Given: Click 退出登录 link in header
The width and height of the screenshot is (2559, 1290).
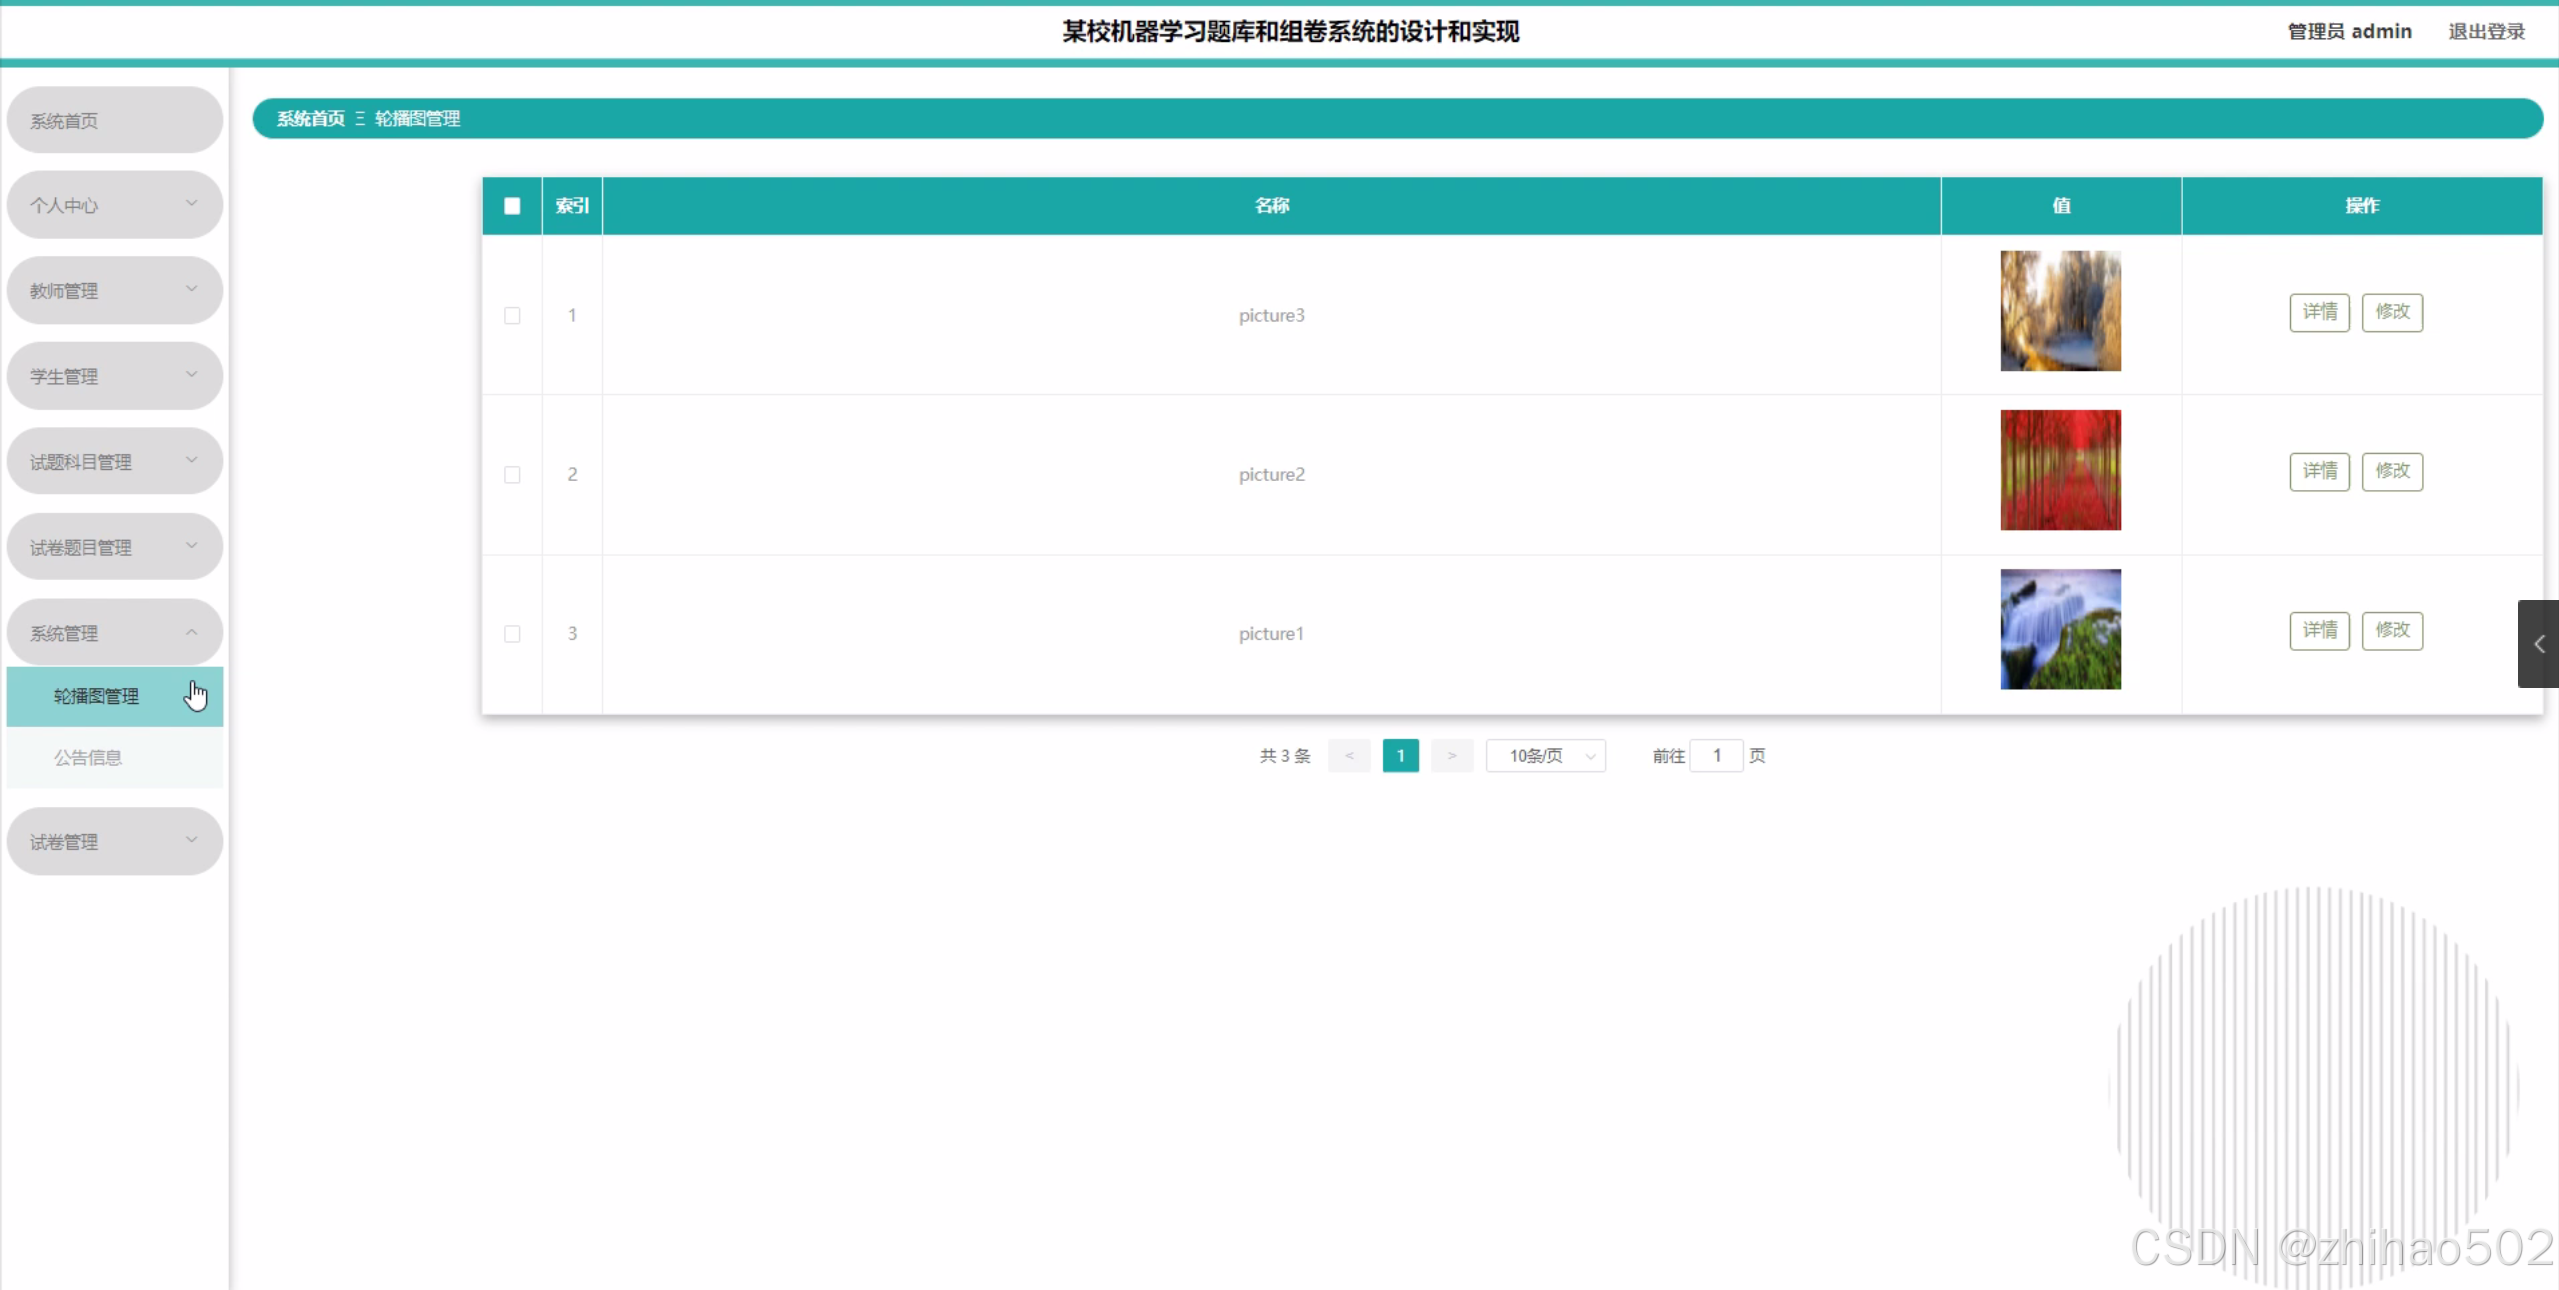Looking at the screenshot, I should click(x=2486, y=32).
